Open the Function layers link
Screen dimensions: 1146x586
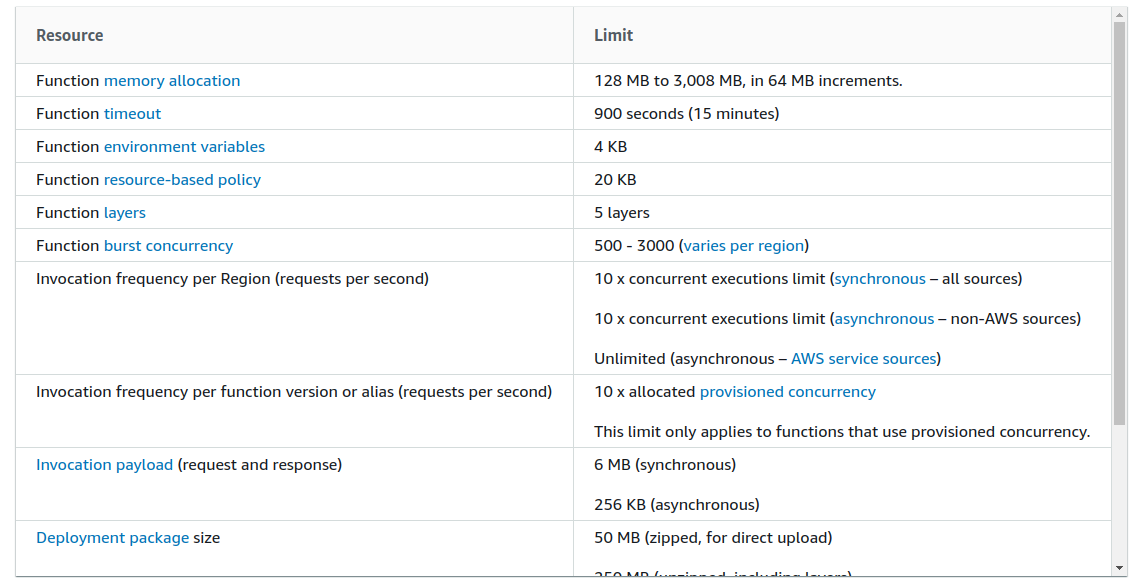[x=125, y=213]
